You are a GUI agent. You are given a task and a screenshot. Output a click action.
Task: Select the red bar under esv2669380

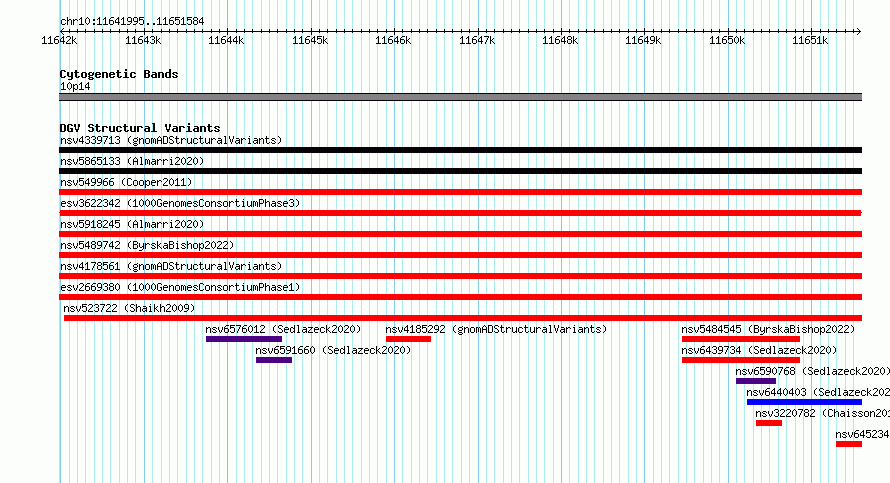pos(460,297)
